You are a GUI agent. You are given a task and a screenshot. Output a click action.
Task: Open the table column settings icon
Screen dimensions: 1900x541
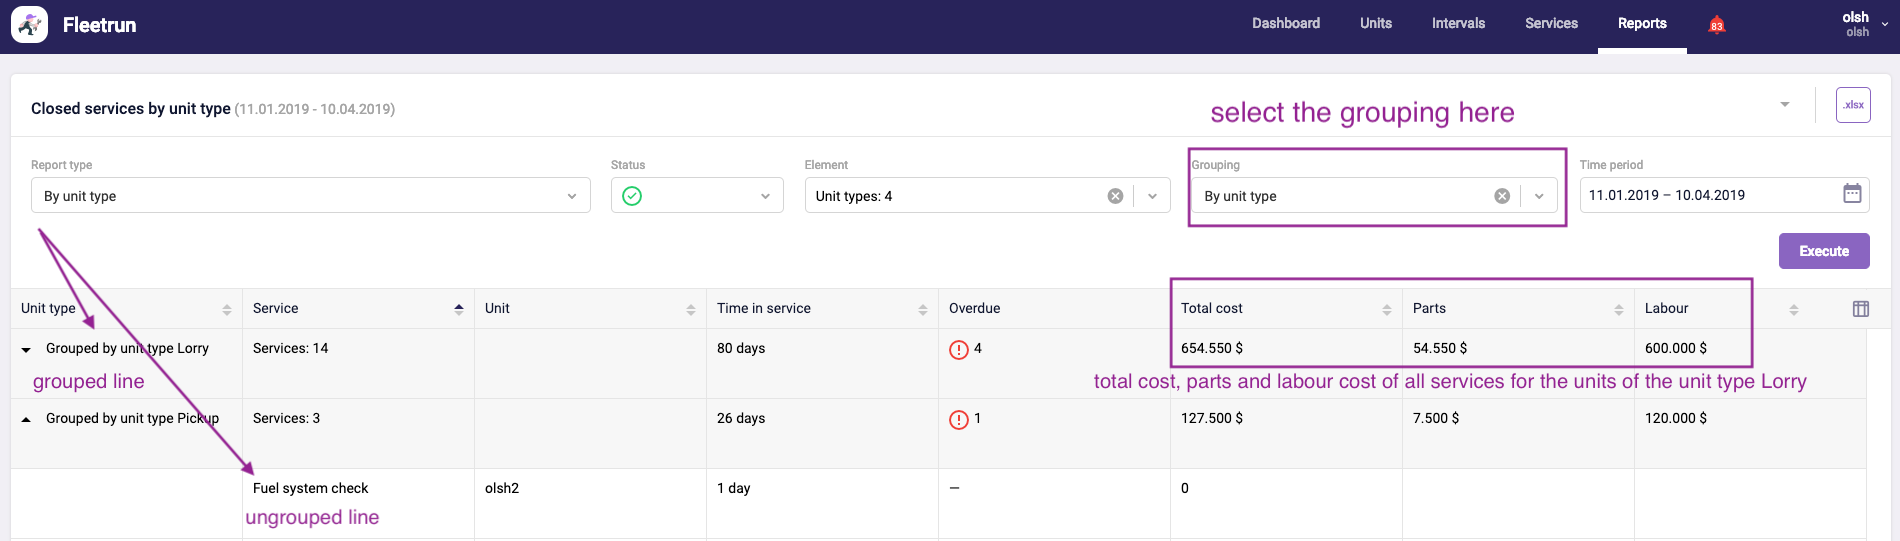click(x=1860, y=309)
